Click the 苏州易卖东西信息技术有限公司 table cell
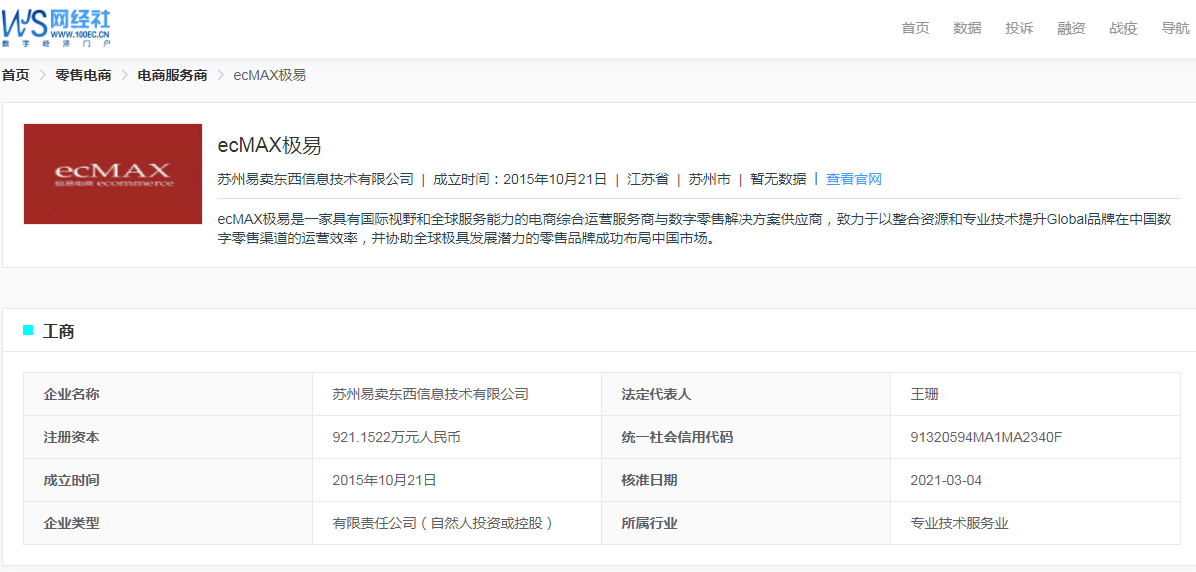Screen dimensions: 1196x572 click(x=457, y=394)
